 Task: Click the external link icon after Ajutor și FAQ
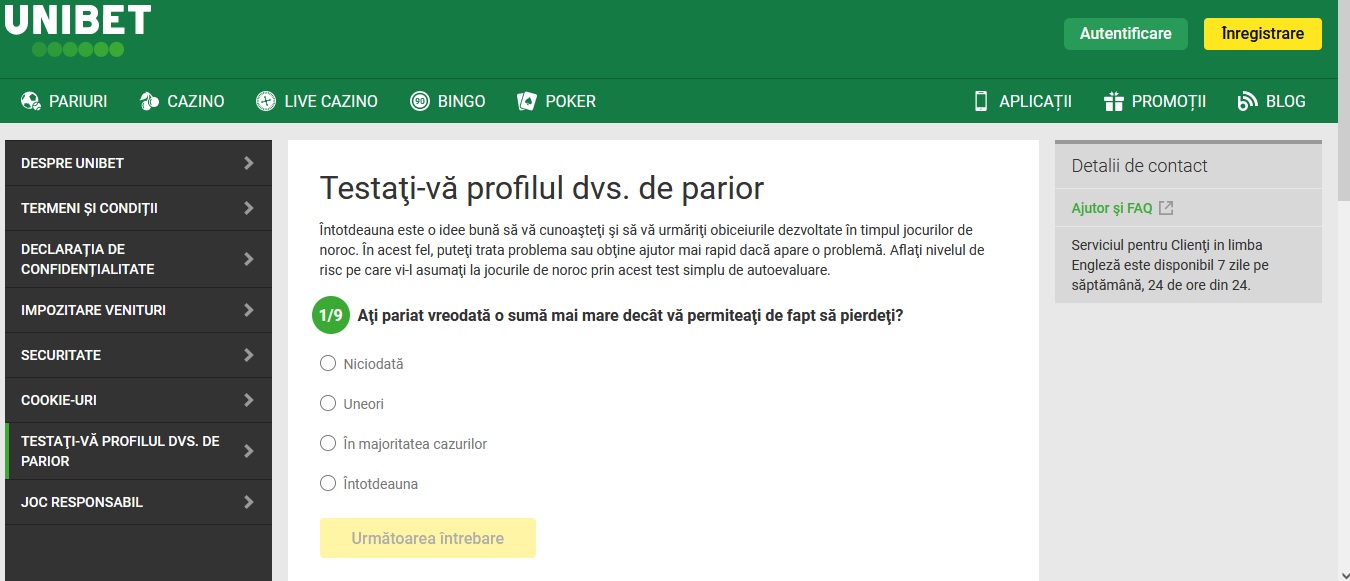click(x=1166, y=208)
